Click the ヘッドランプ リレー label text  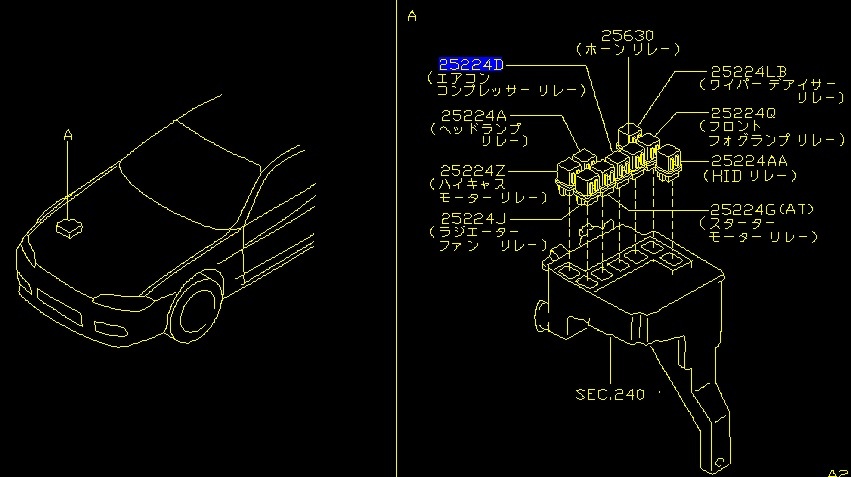tap(479, 135)
